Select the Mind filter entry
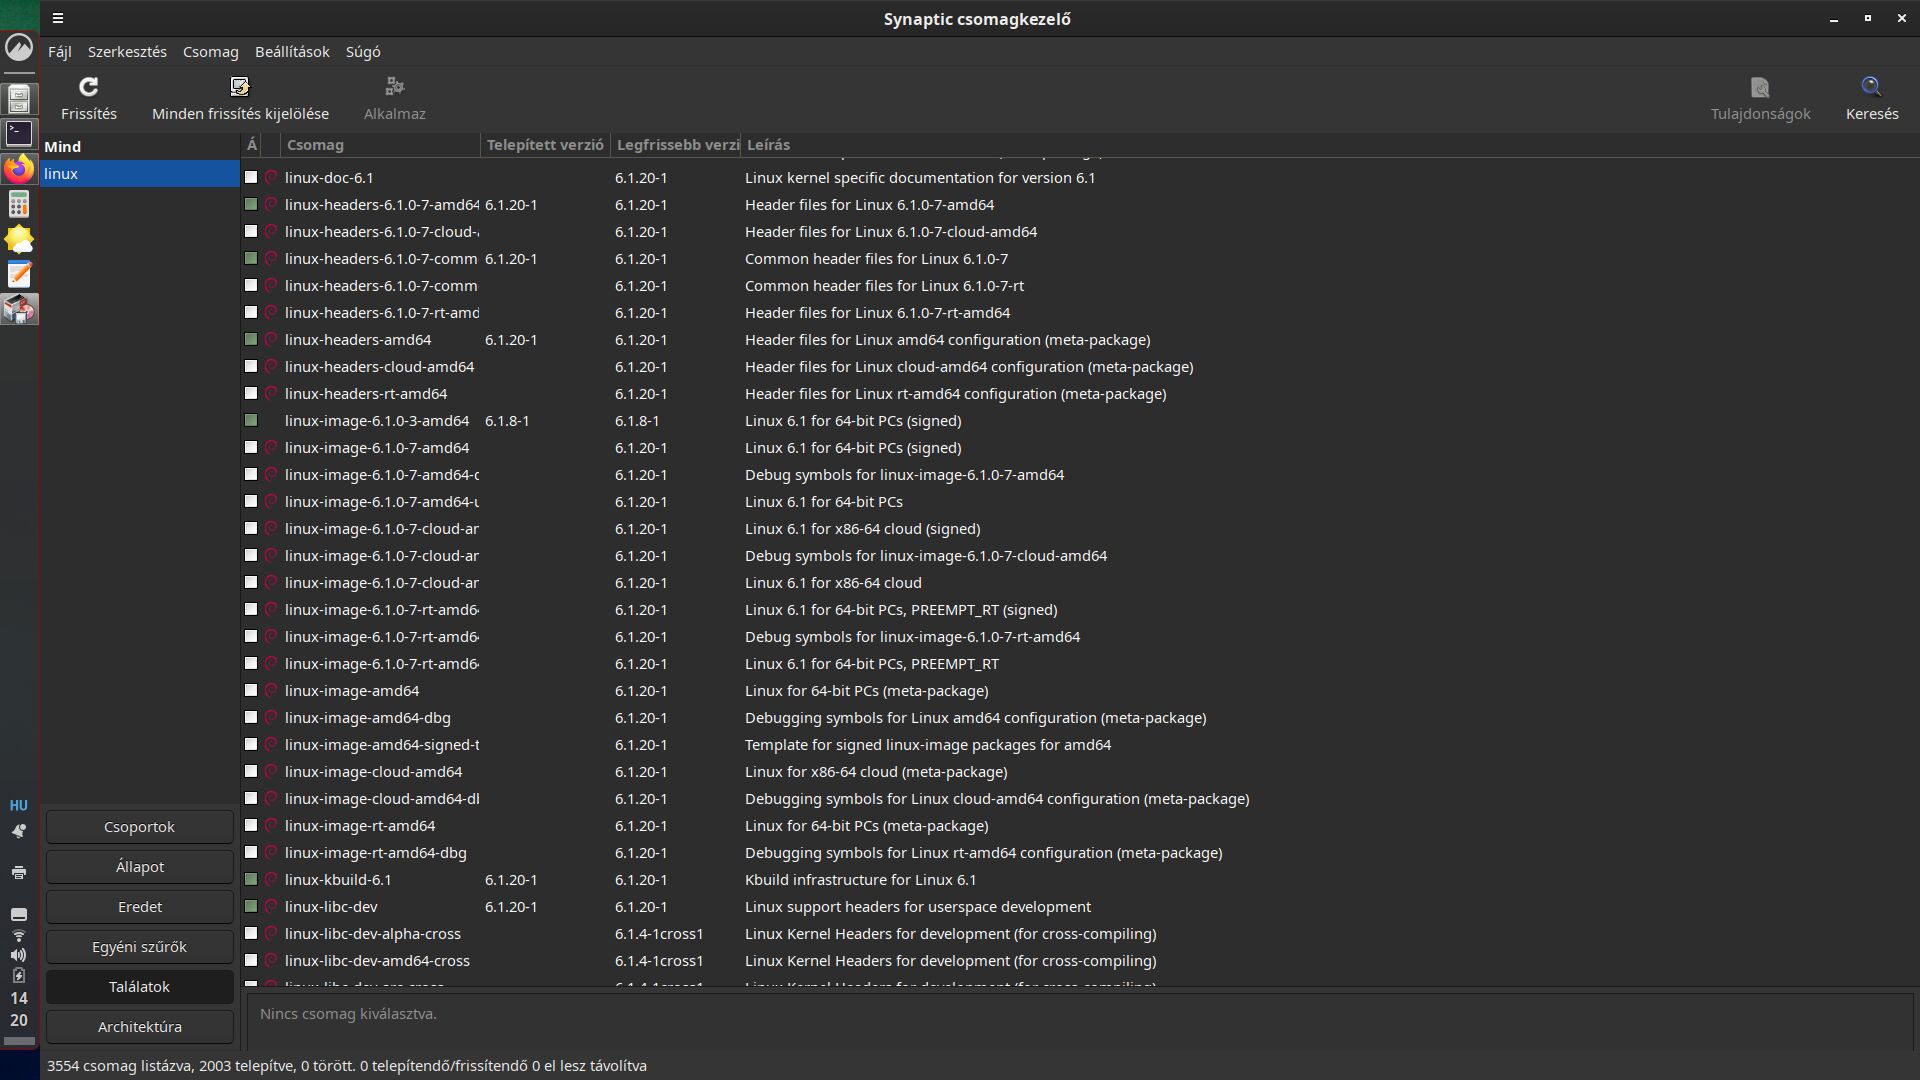1920x1080 pixels. 140,146
